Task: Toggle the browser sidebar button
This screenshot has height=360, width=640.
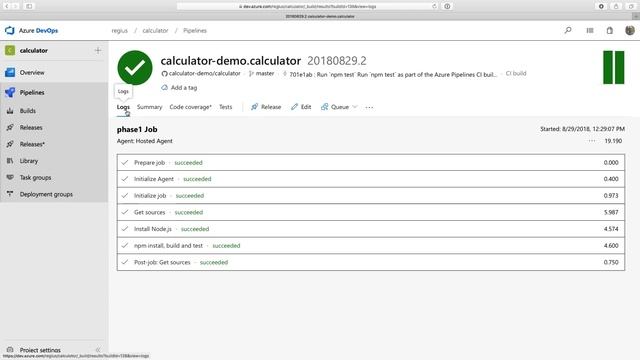Action: pos(29,7)
